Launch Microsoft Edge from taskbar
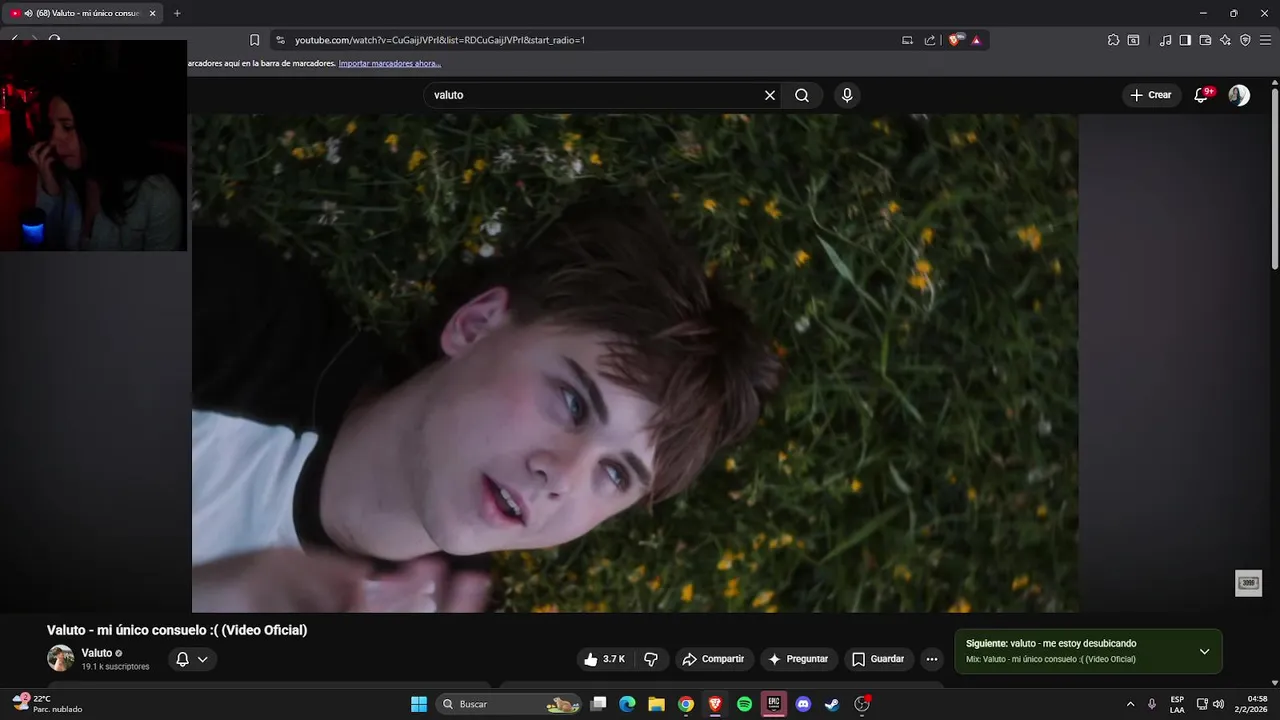Image resolution: width=1280 pixels, height=720 pixels. (627, 704)
